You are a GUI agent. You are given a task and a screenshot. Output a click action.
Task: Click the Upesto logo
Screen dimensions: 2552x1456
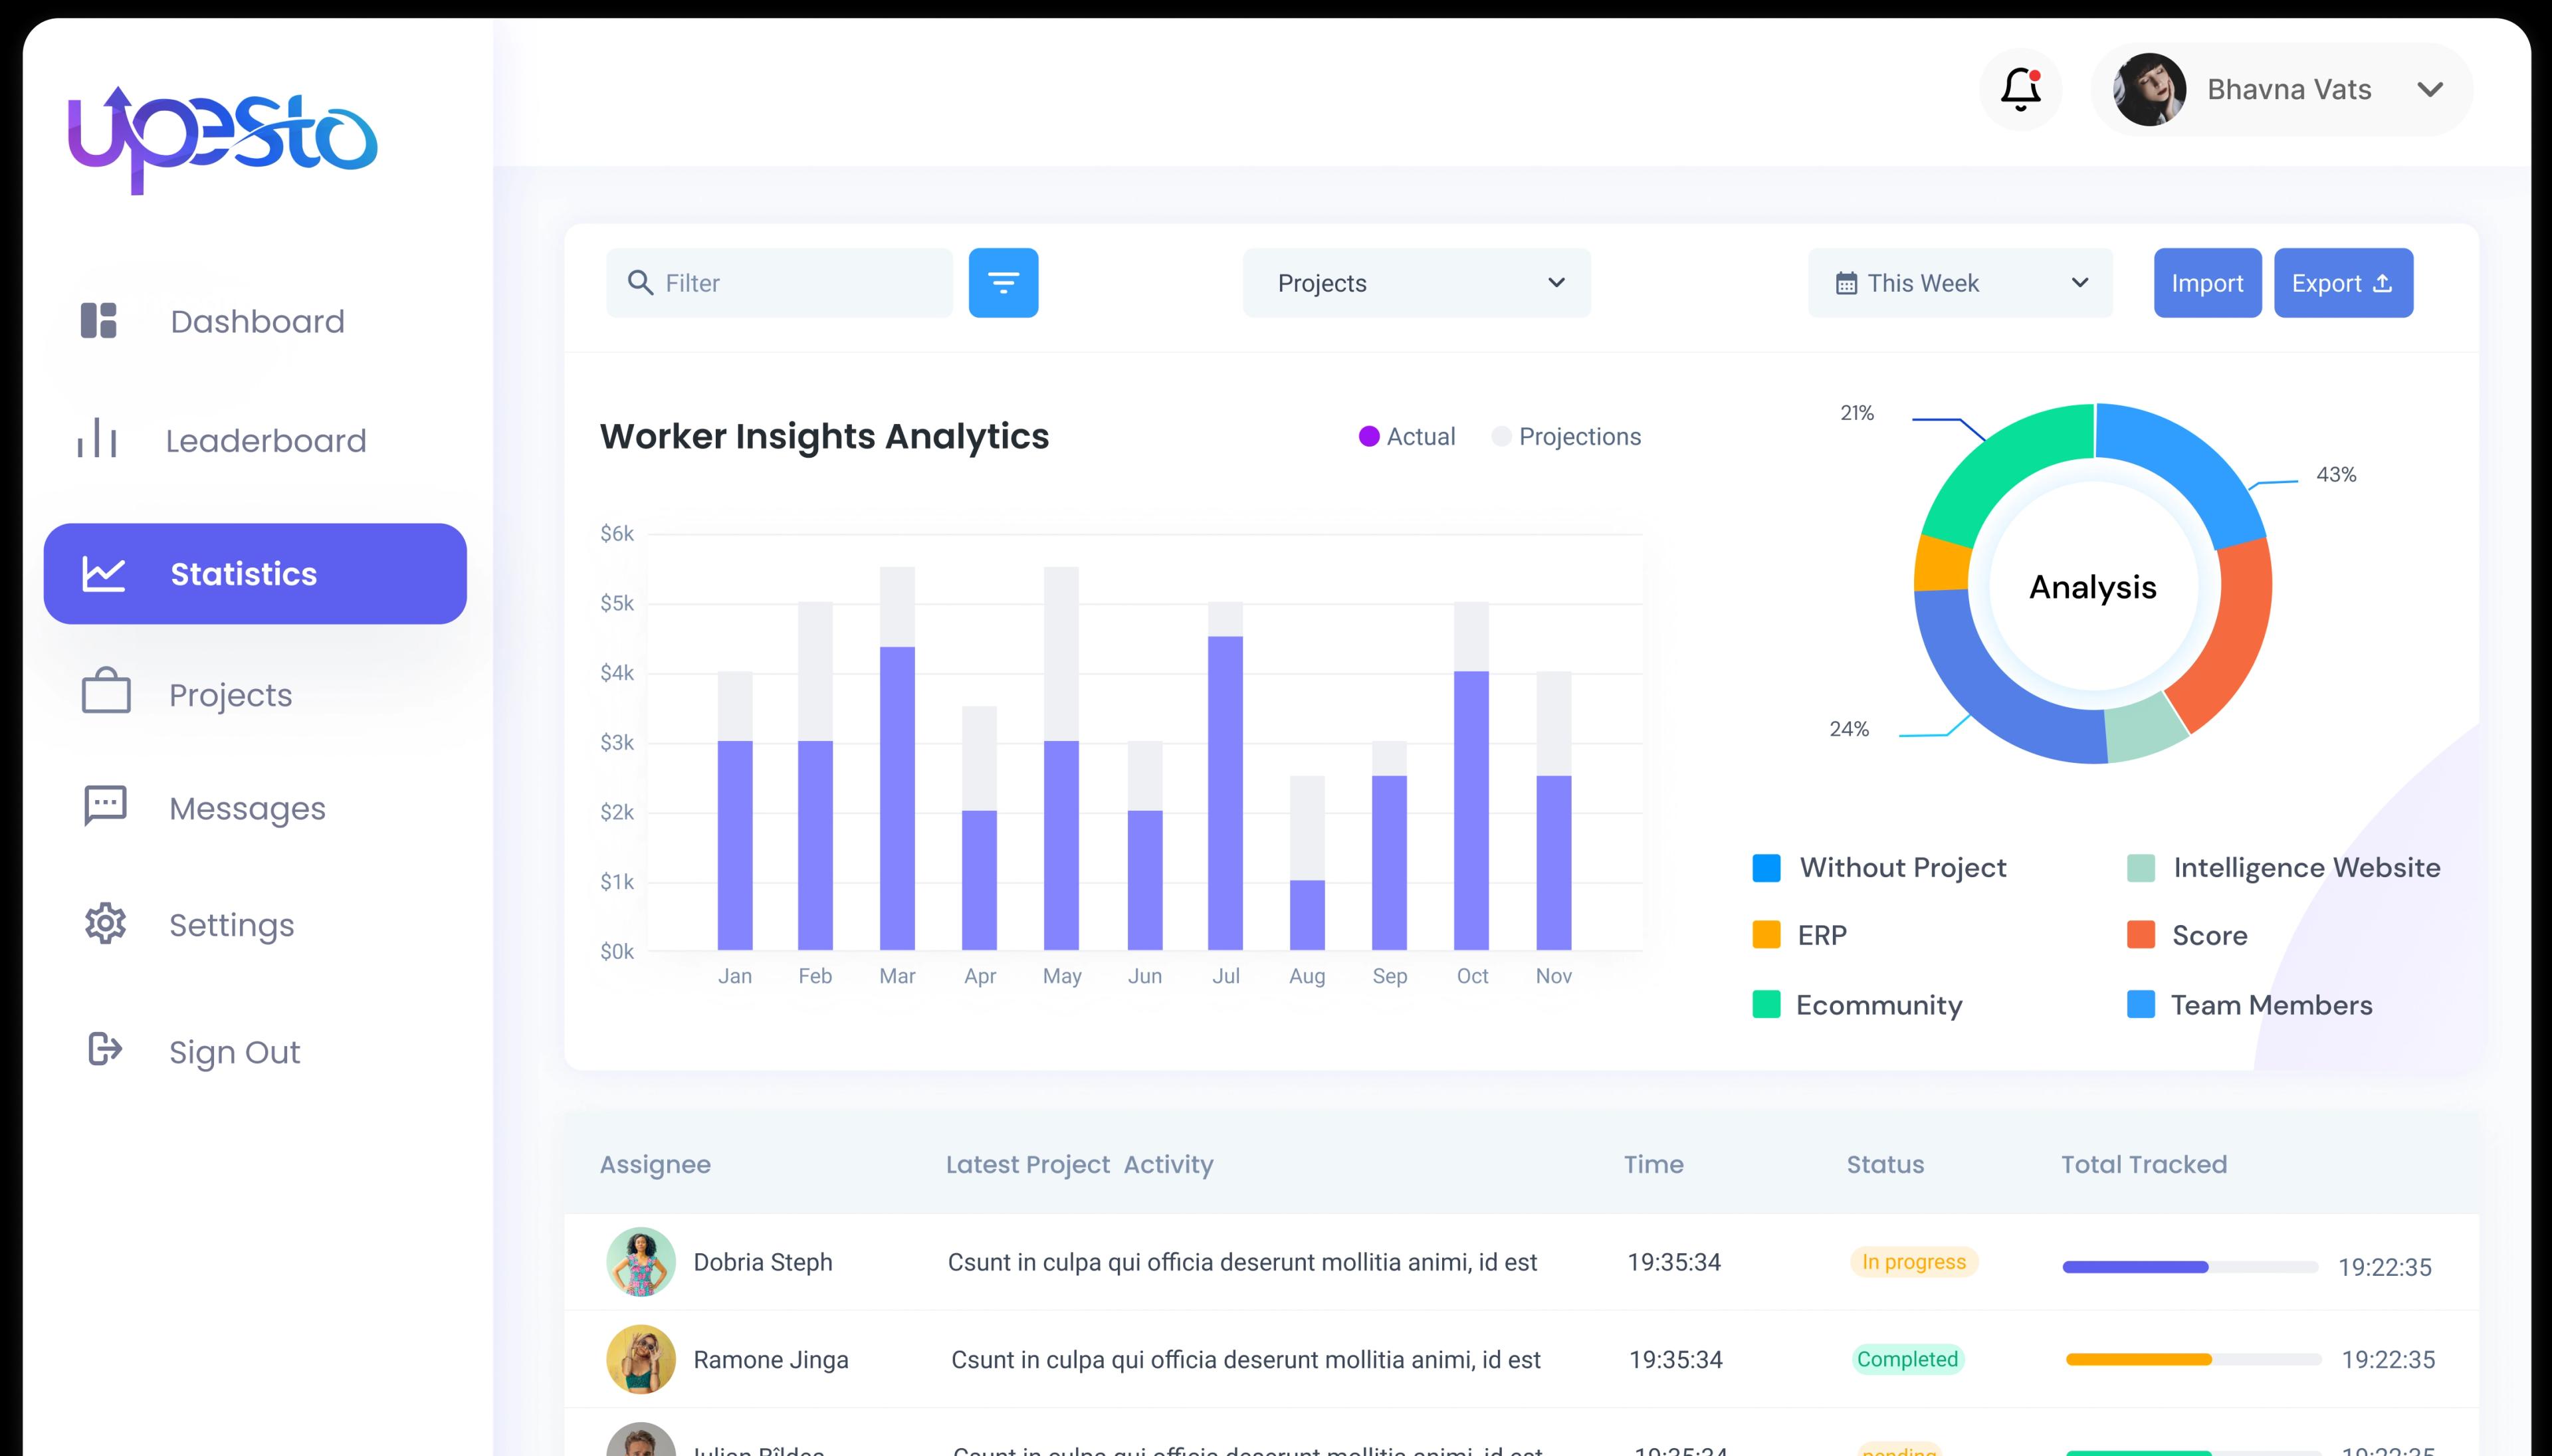[x=222, y=140]
